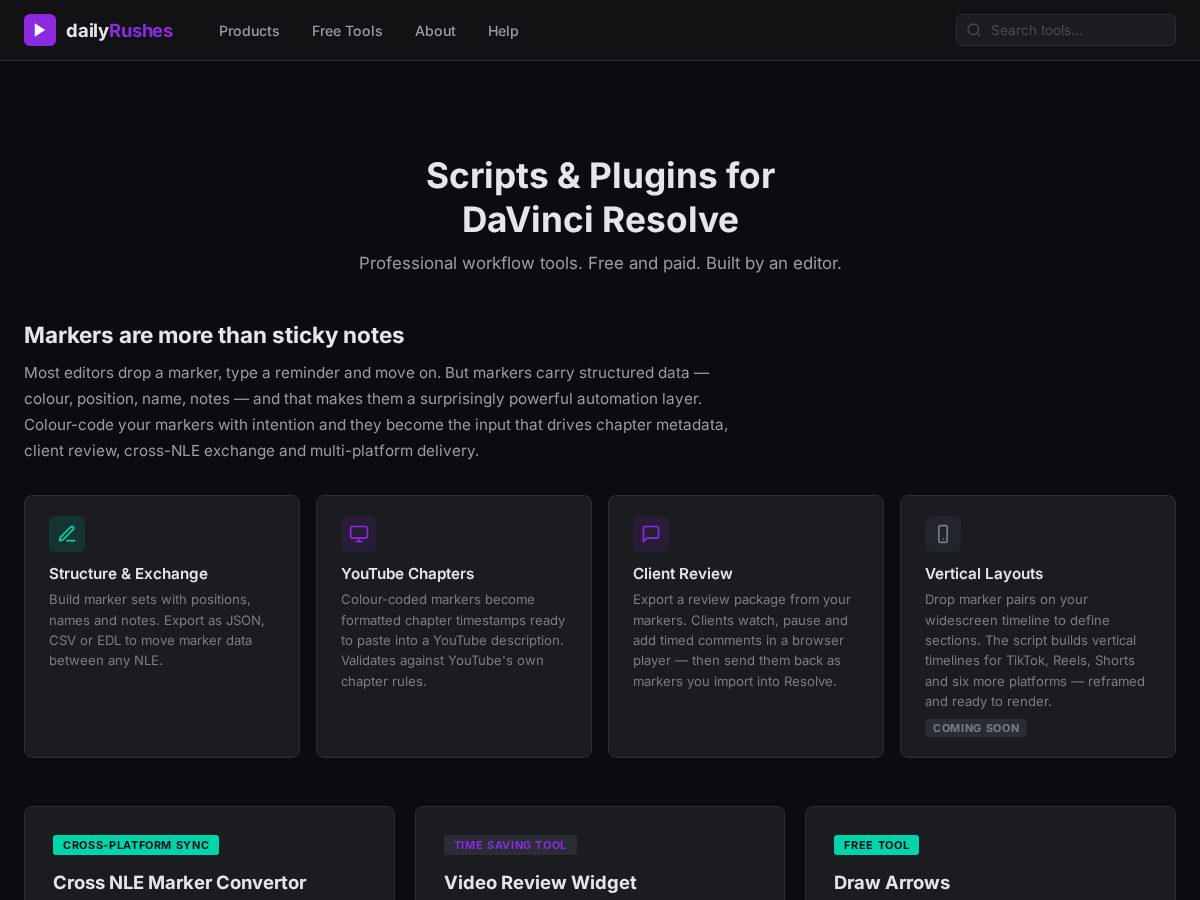Open the Draw Arrows tool
Image resolution: width=1200 pixels, height=900 pixels.
click(892, 883)
